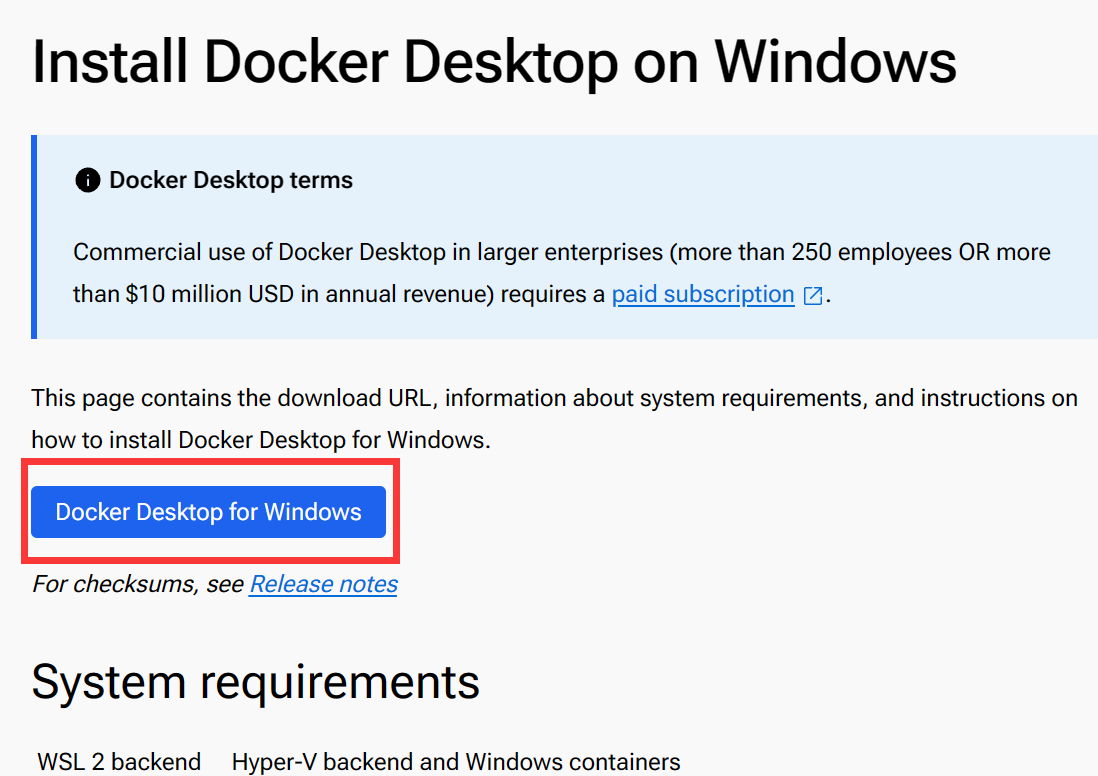The height and width of the screenshot is (776, 1098).
Task: Click the Install Docker Desktop on Windows heading
Action: click(x=494, y=62)
